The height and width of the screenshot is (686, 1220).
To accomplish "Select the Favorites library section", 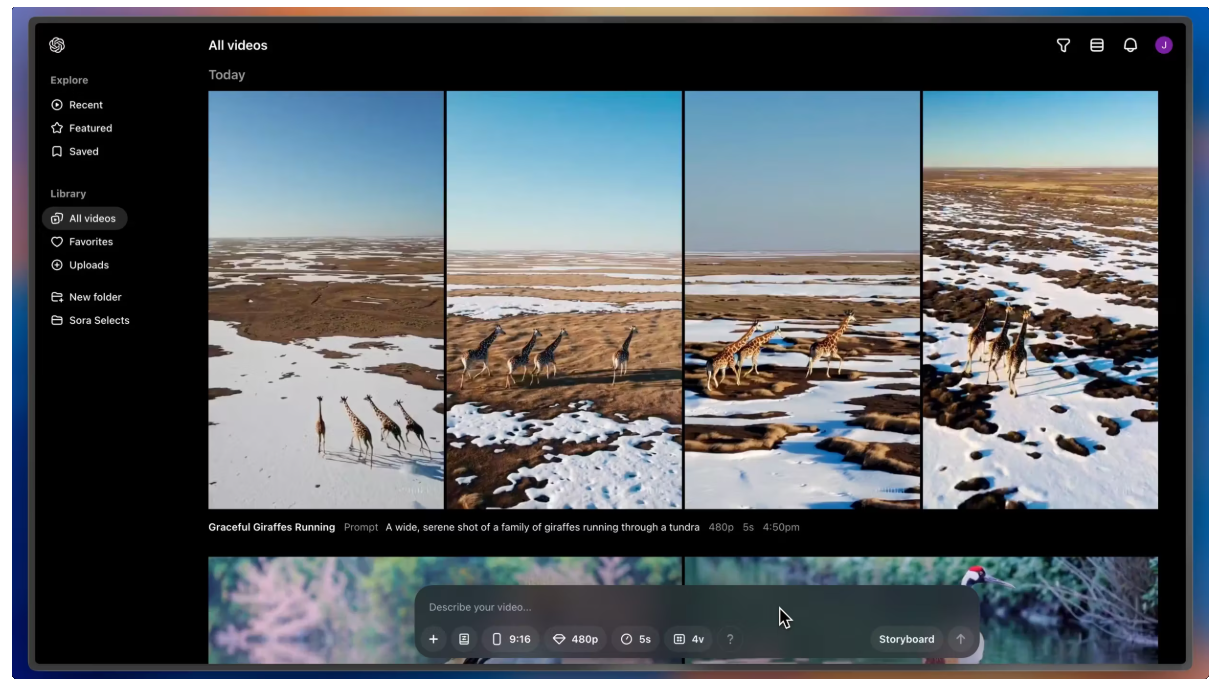I will click(x=90, y=241).
